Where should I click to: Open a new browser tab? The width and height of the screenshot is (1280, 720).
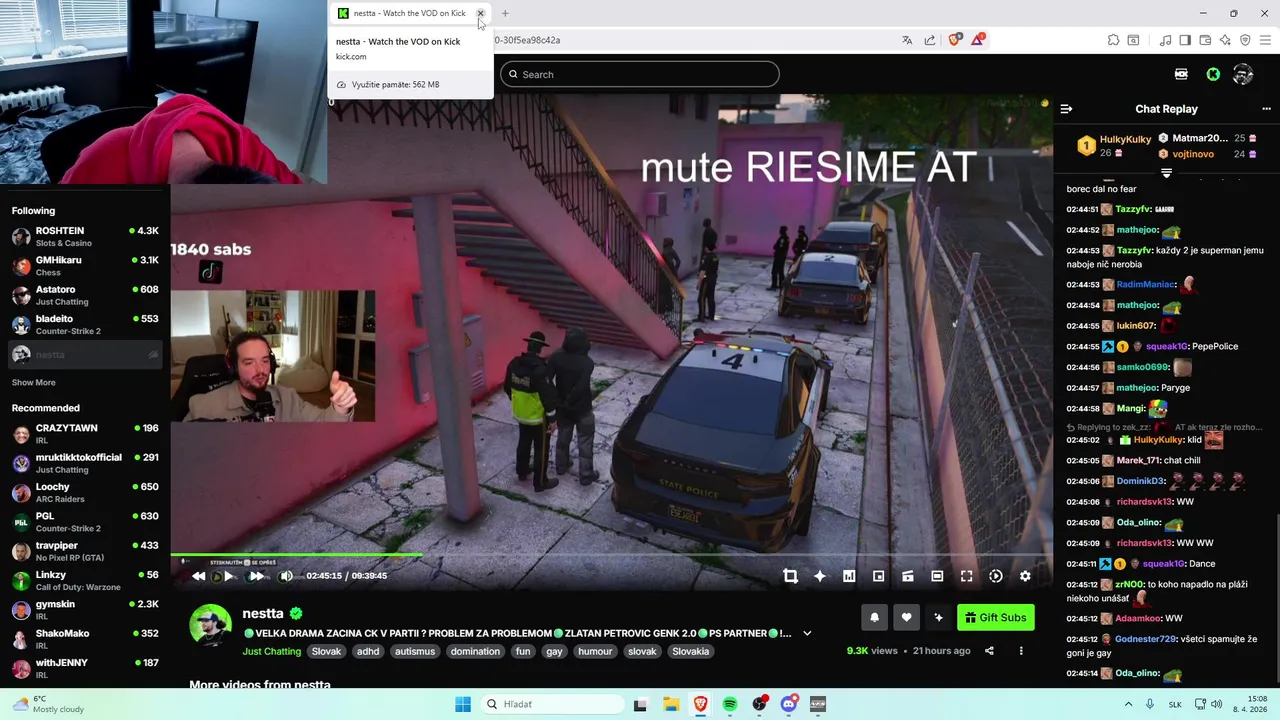point(505,13)
